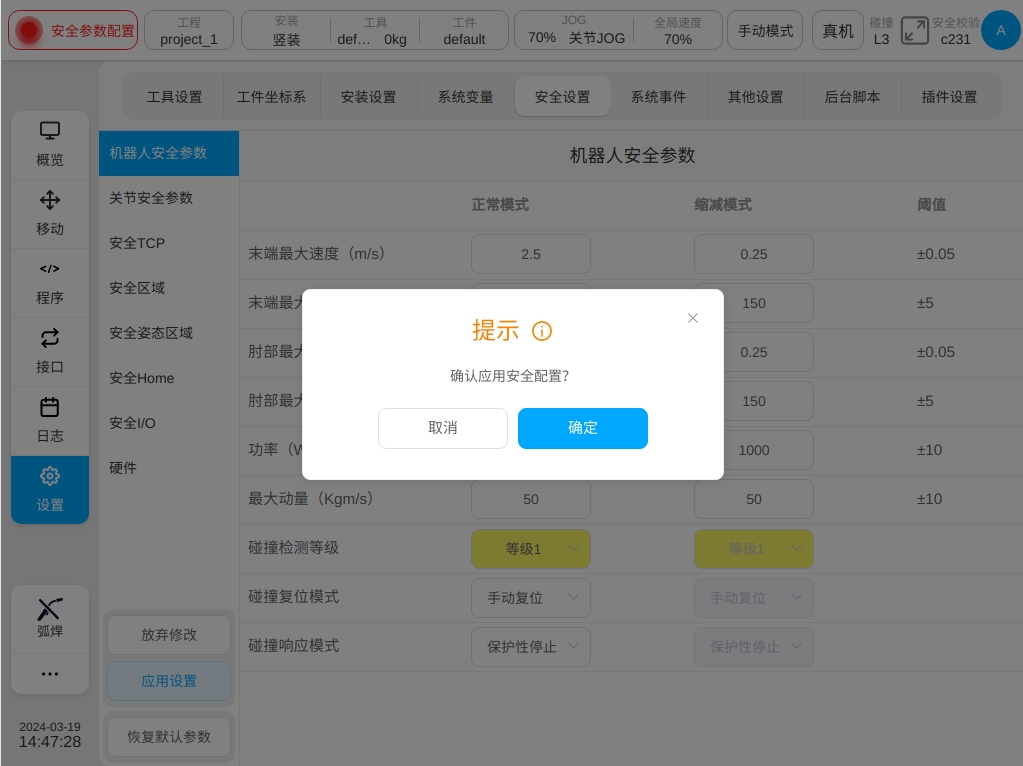Open the 程序 program code icon
1023x766 pixels.
coord(50,269)
